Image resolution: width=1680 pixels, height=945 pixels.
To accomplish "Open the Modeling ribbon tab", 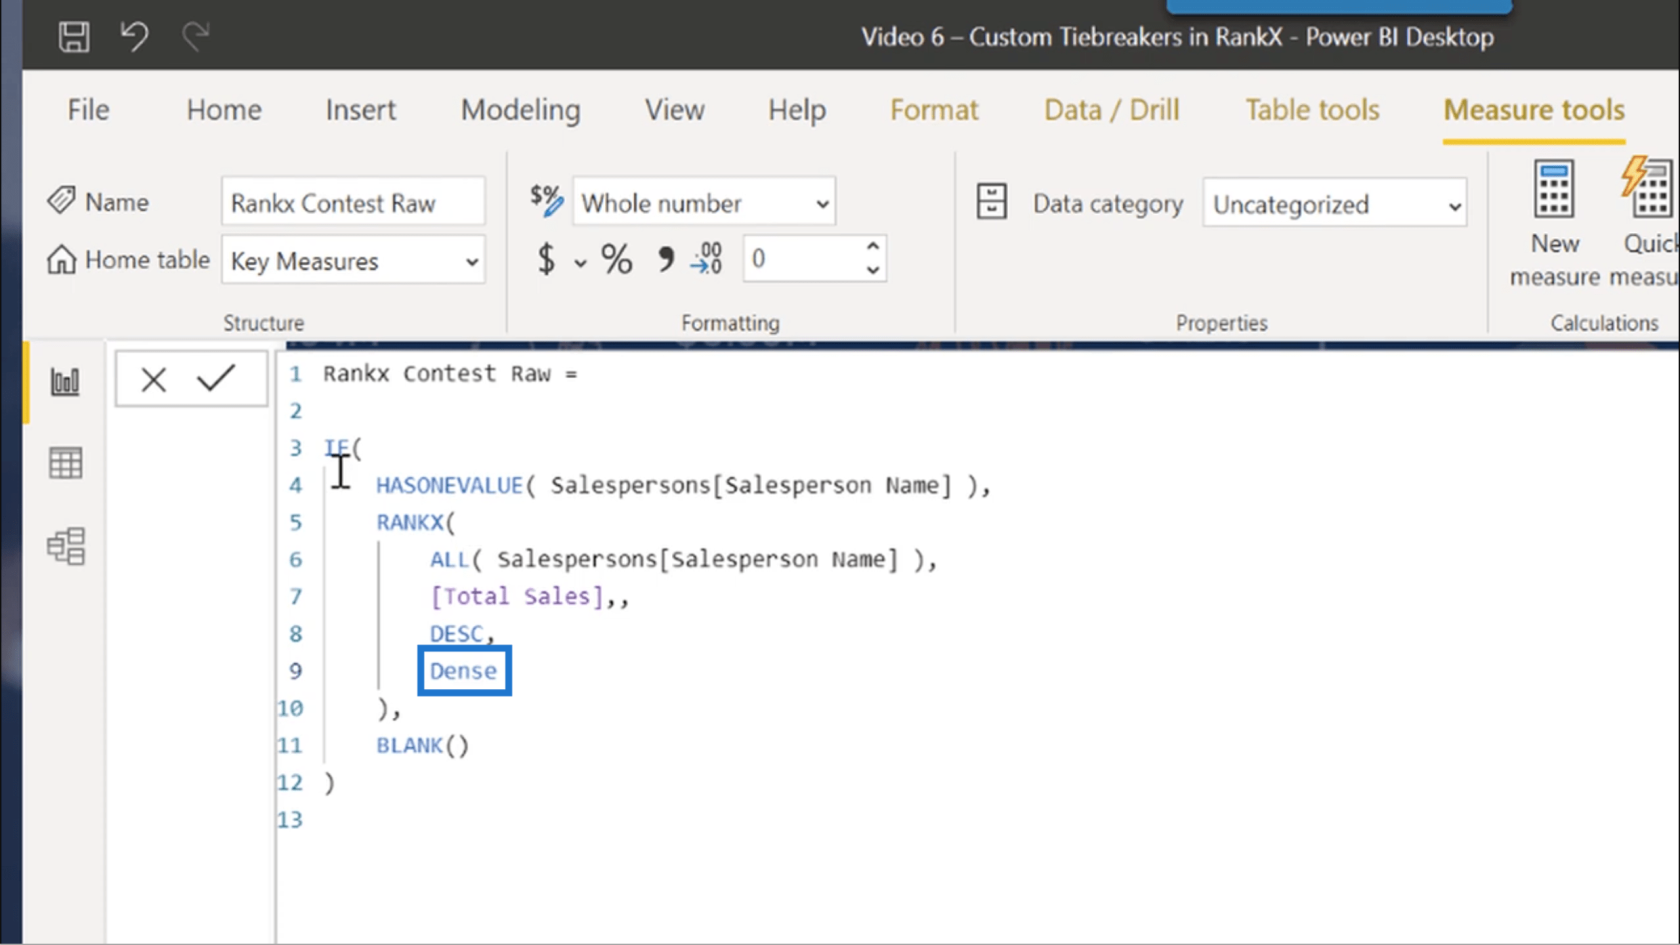I will pyautogui.click(x=520, y=110).
